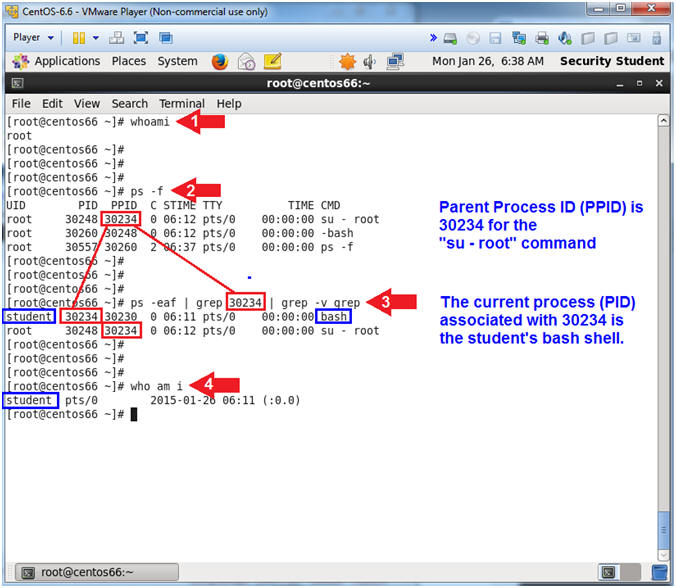Open the Search menu in terminal
Image resolution: width=676 pixels, height=588 pixels.
click(x=129, y=103)
